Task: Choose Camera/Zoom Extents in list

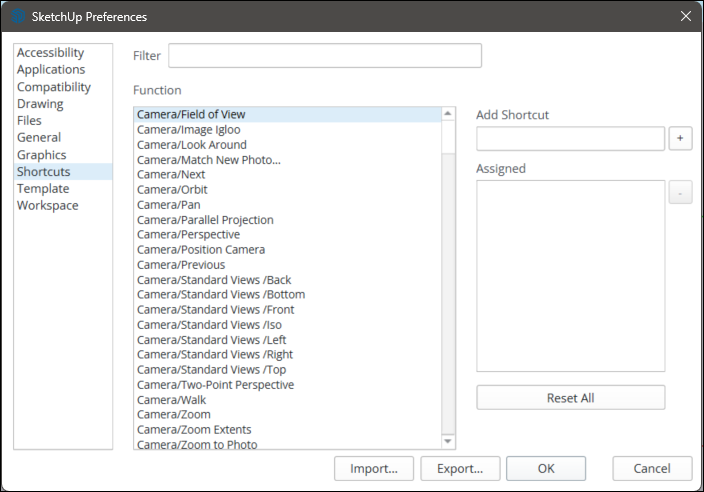Action: [x=288, y=430]
